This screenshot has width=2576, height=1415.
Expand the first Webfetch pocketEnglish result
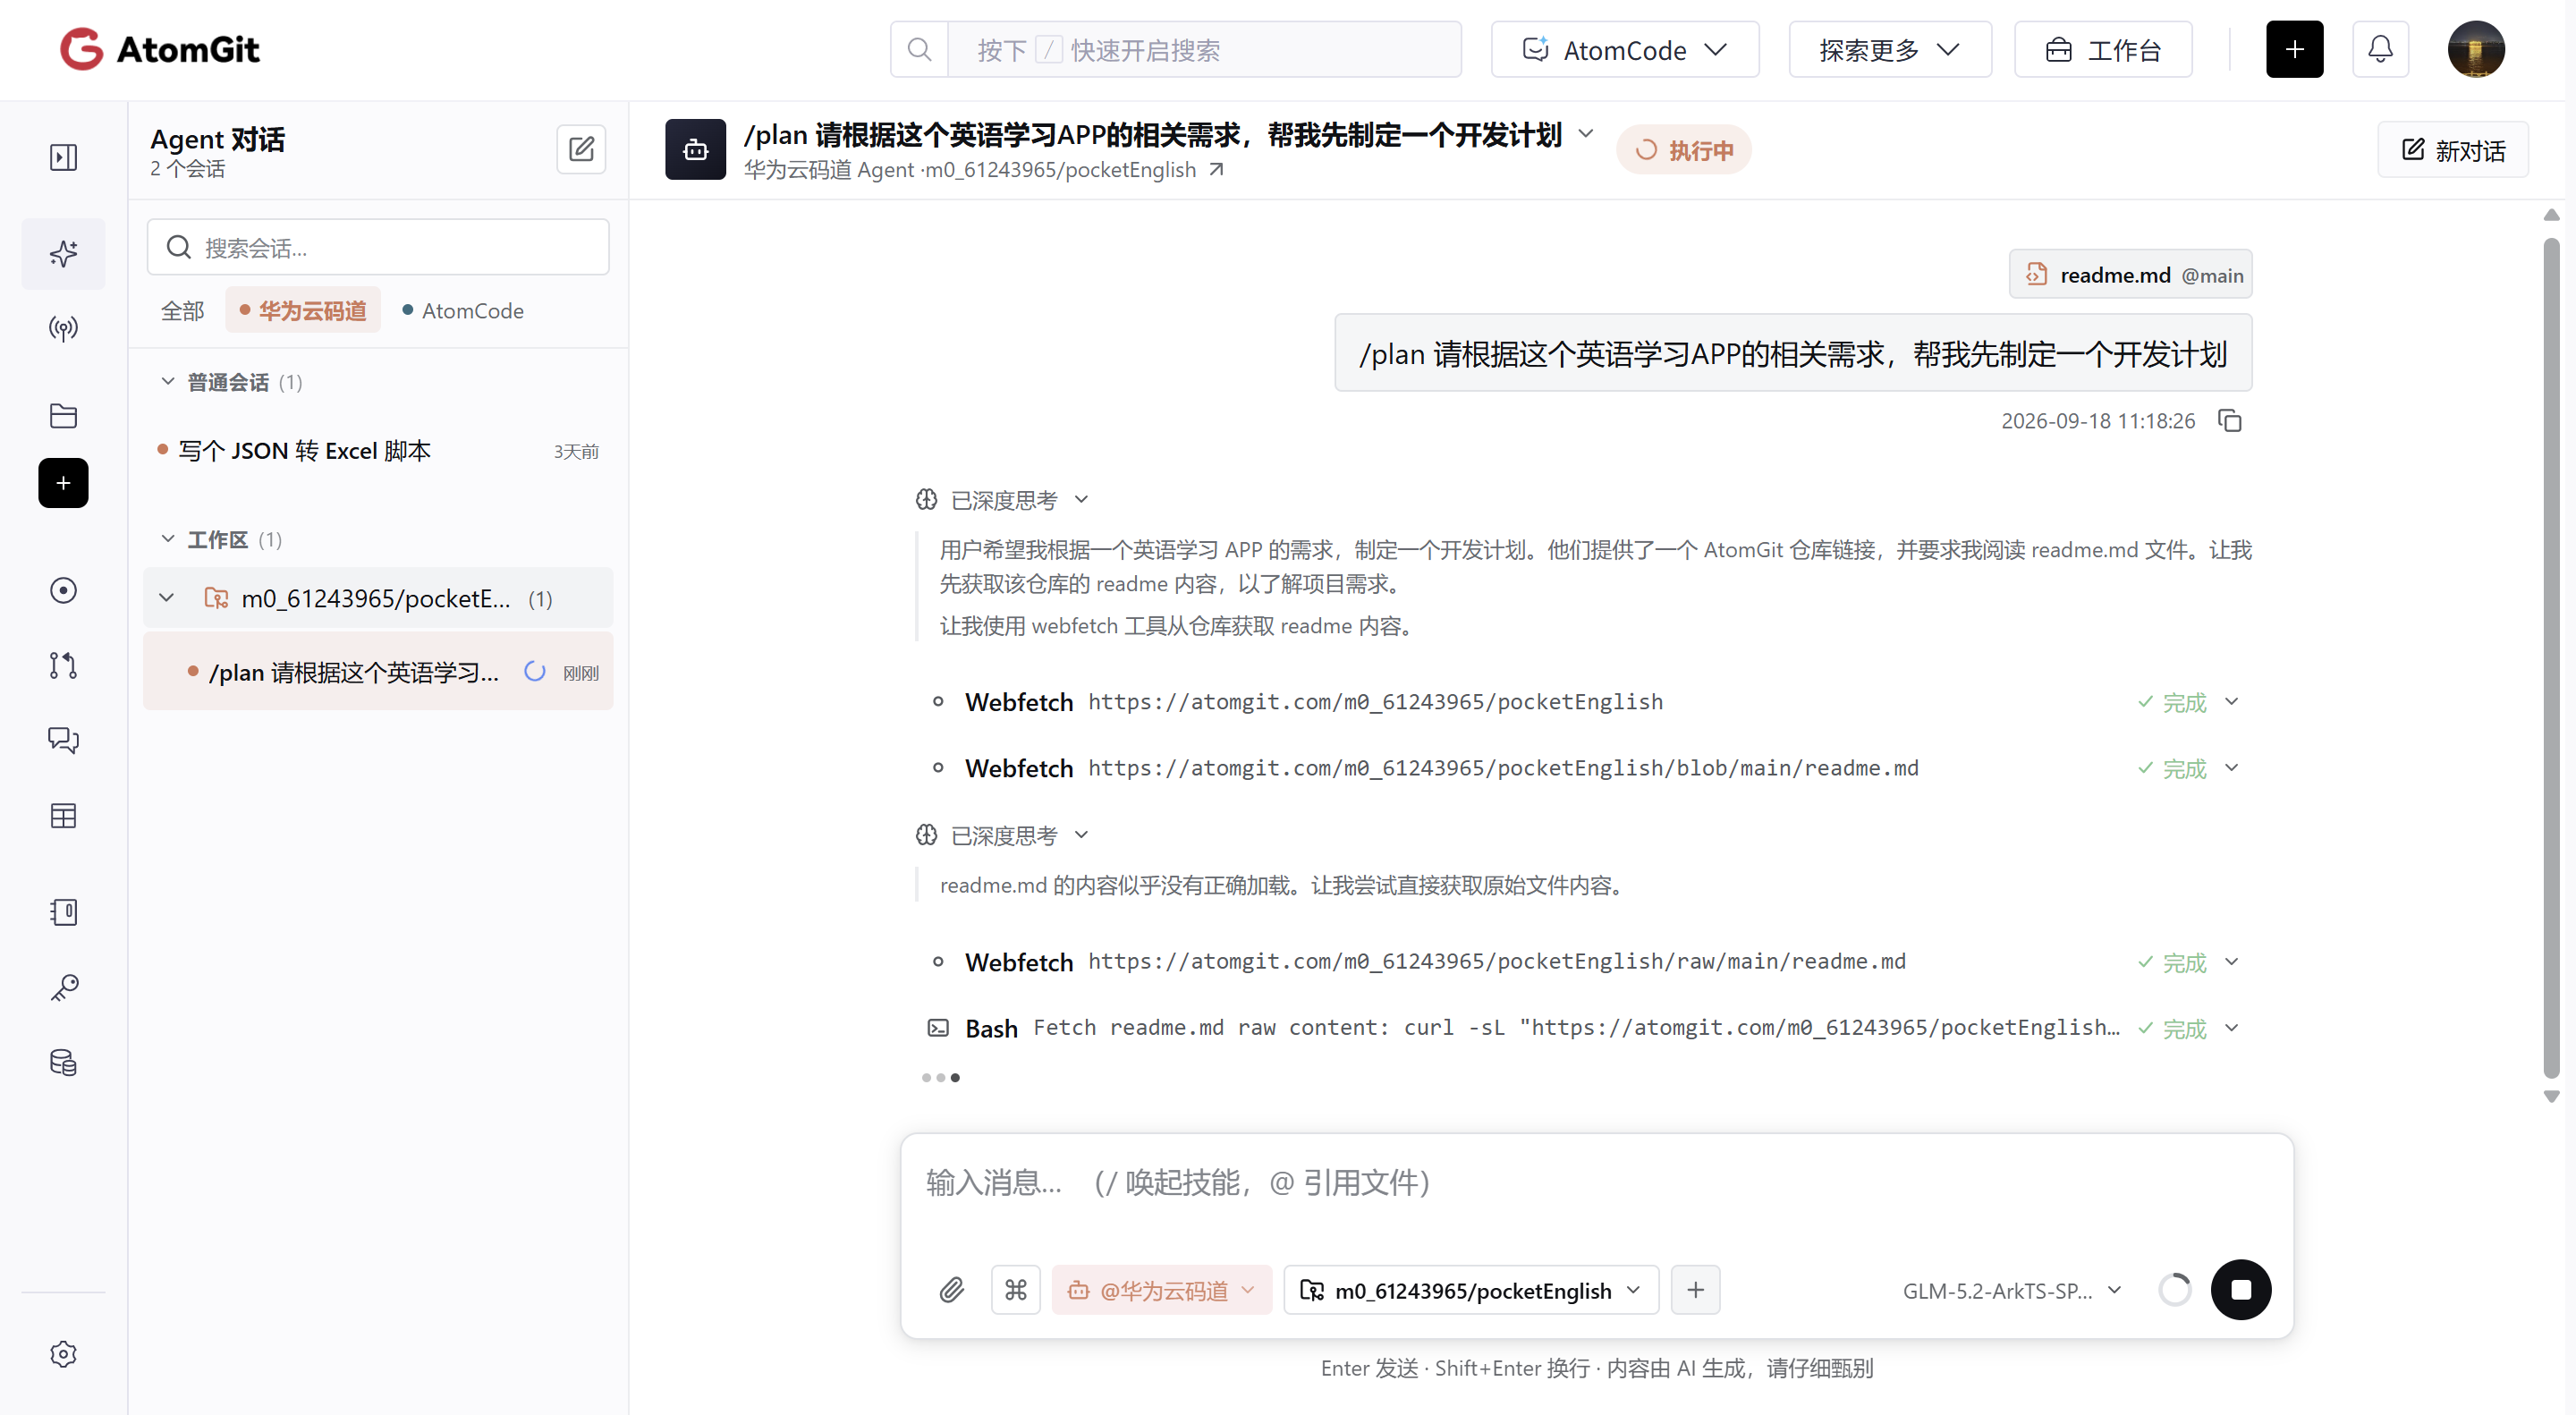[2231, 702]
